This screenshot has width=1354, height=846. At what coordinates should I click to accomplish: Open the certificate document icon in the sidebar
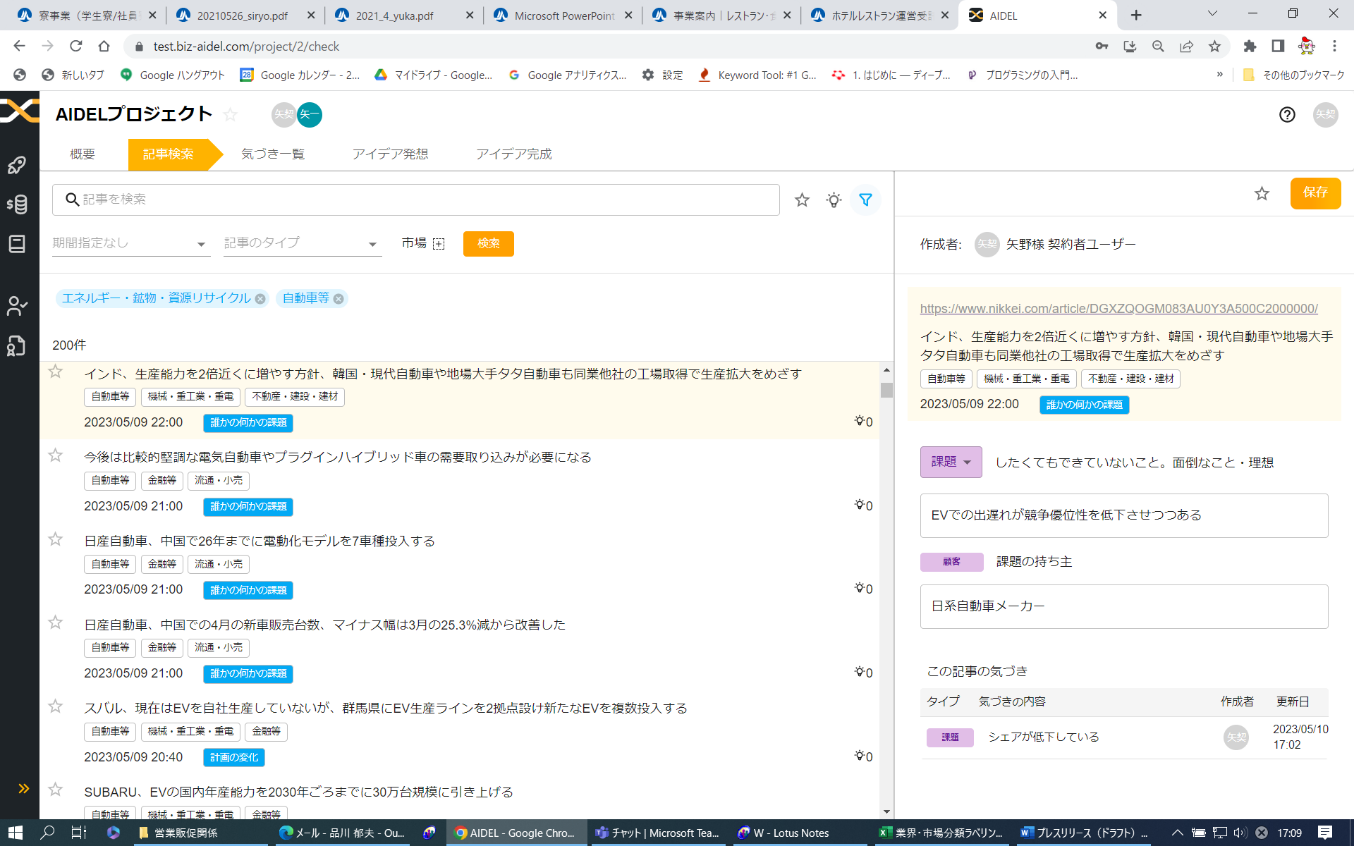coord(16,345)
